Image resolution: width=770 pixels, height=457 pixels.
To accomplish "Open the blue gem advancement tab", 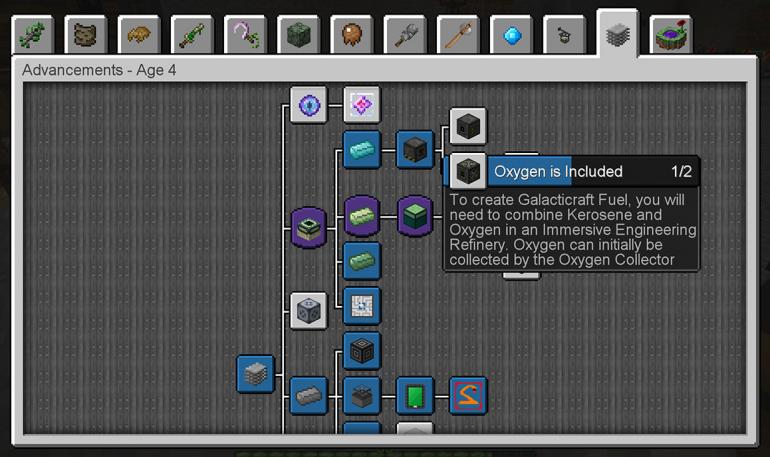I will click(511, 35).
